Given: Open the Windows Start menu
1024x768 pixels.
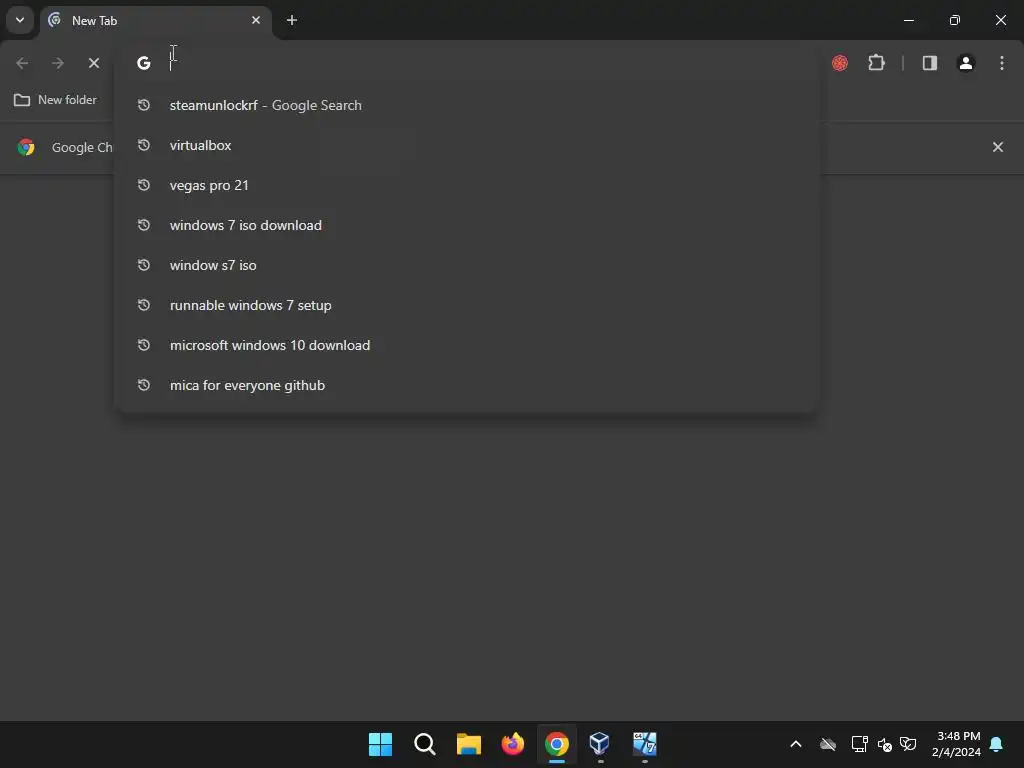Looking at the screenshot, I should pos(380,744).
